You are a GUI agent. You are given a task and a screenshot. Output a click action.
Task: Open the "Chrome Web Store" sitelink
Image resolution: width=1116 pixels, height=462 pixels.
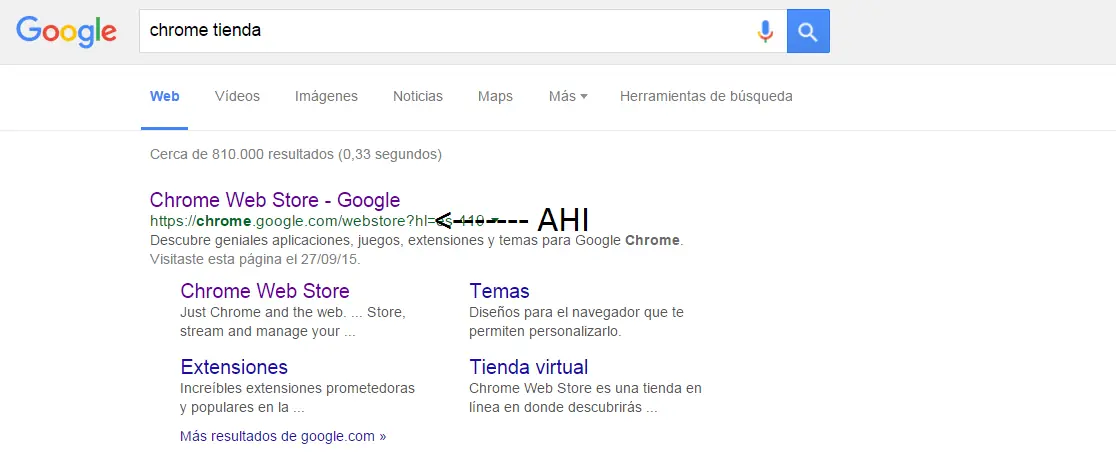[265, 290]
